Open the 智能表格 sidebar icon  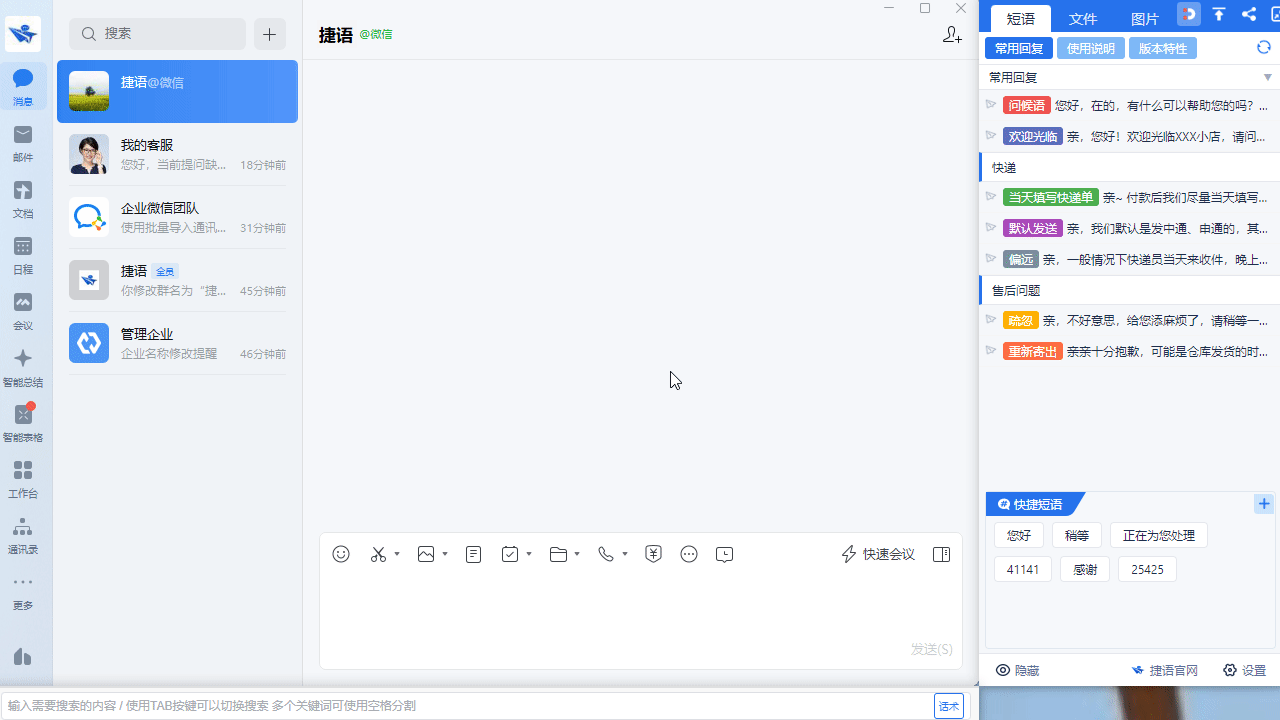click(23, 422)
